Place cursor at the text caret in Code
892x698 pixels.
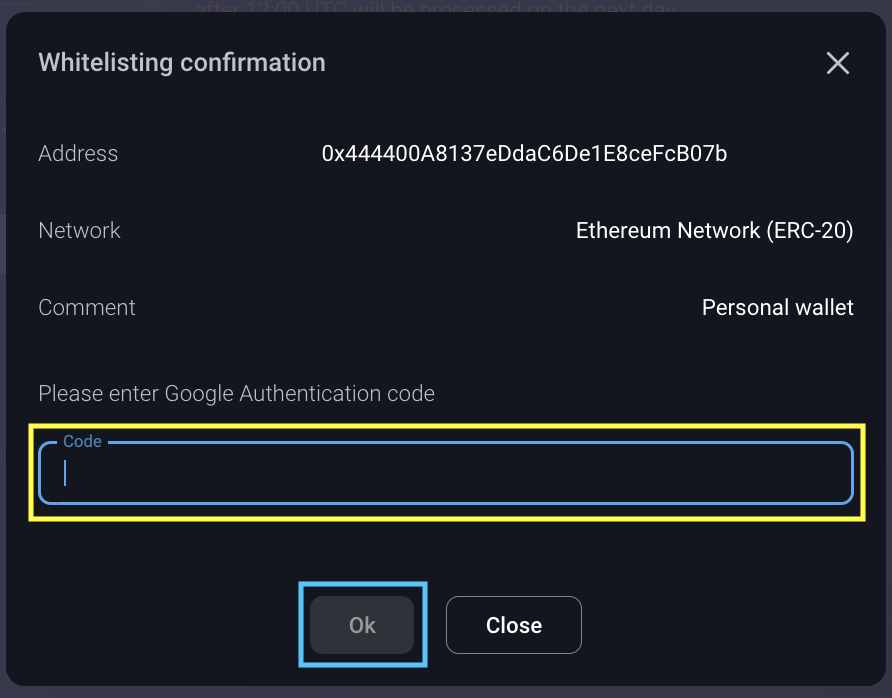66,473
